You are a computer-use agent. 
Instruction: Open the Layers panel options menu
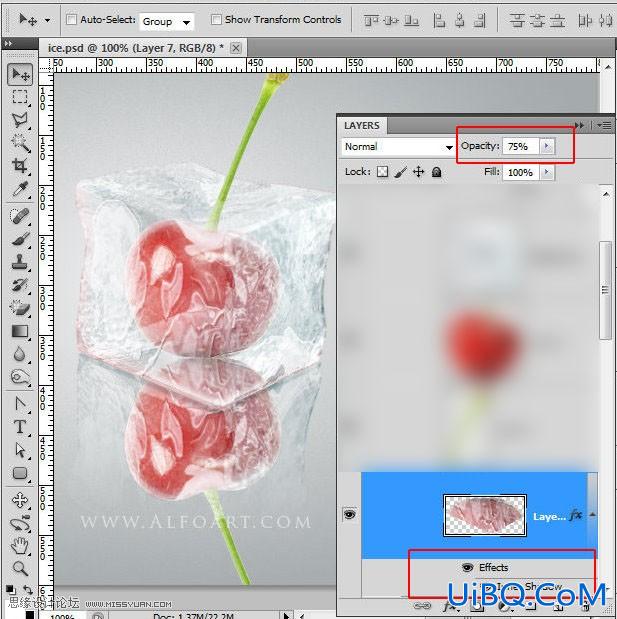(x=605, y=126)
